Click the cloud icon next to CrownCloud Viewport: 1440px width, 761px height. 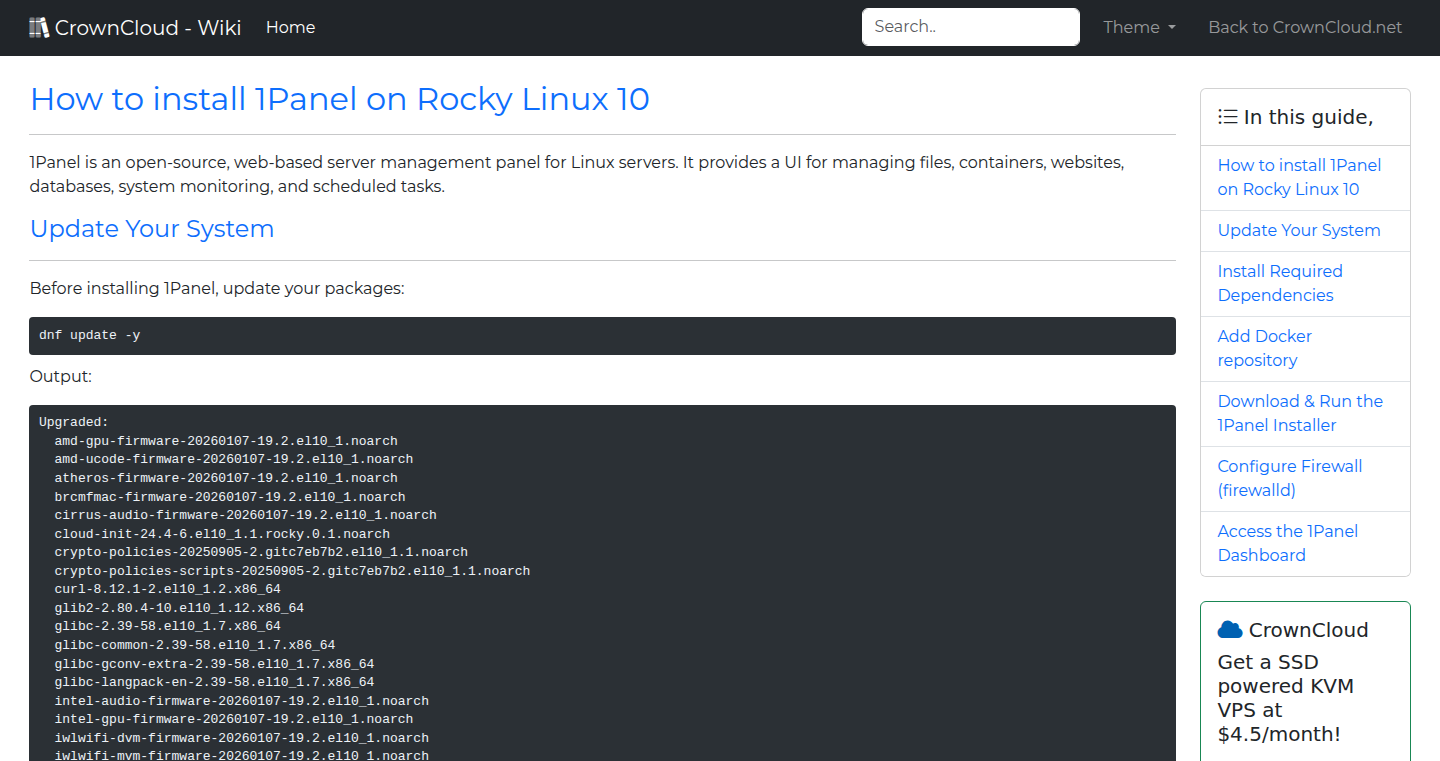1230,630
